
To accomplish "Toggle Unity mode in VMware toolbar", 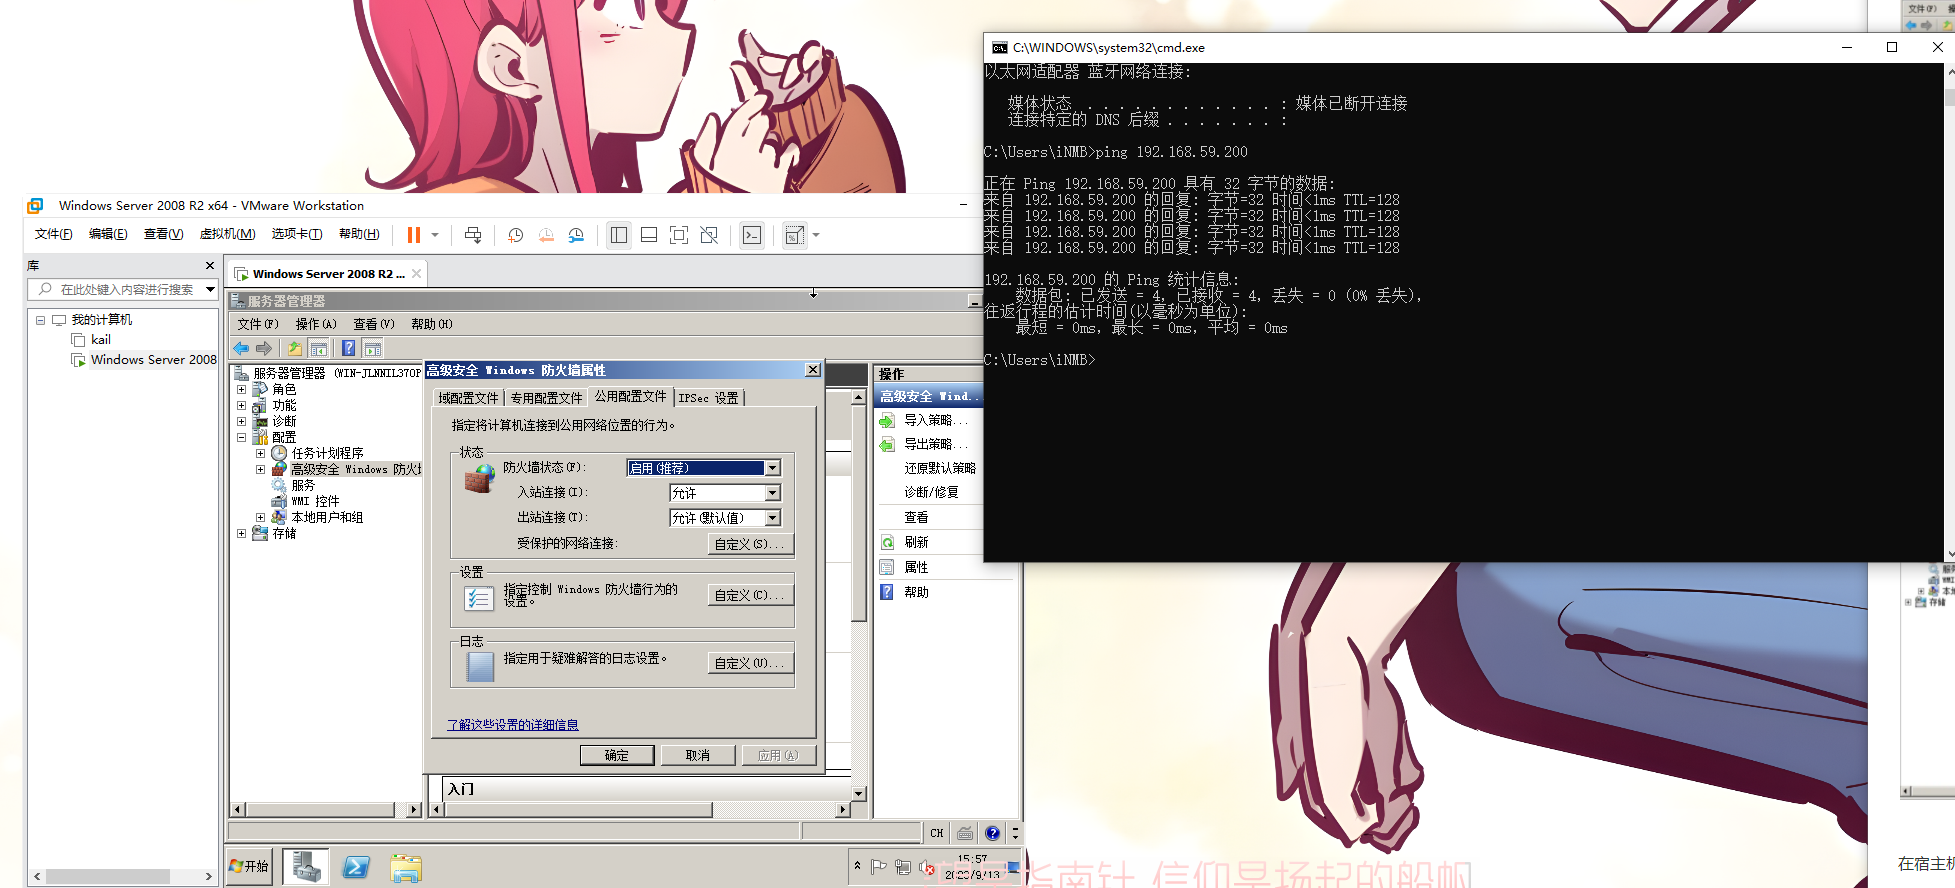I will pyautogui.click(x=709, y=235).
